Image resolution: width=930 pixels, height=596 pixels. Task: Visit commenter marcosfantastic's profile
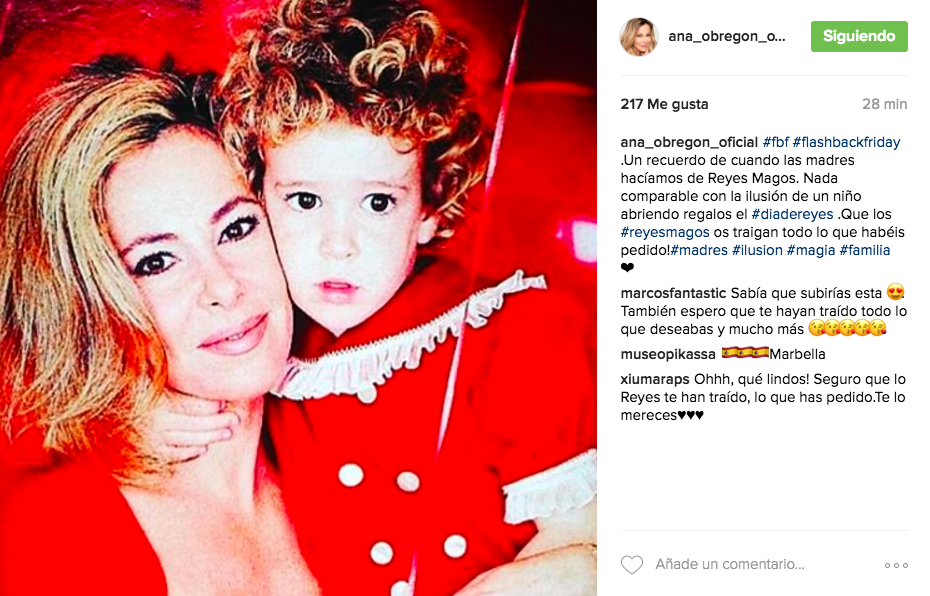(x=673, y=293)
